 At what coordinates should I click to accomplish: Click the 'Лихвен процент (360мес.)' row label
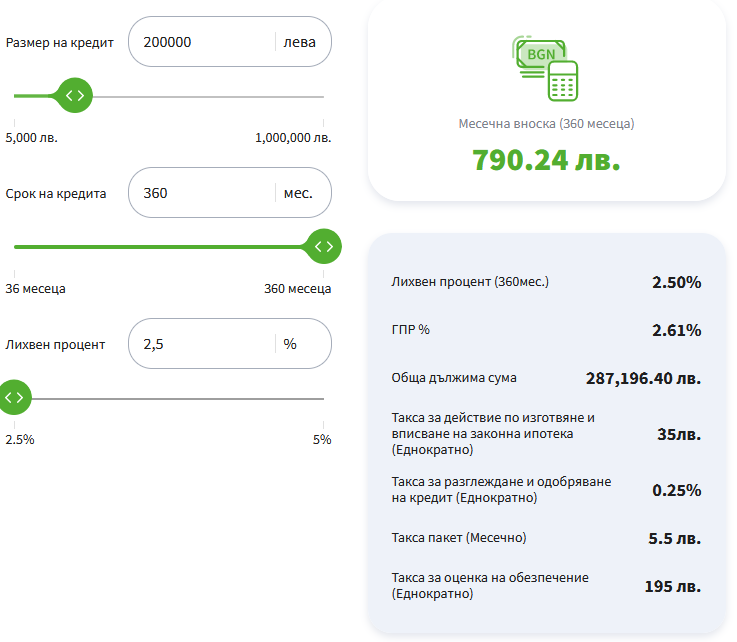click(470, 282)
